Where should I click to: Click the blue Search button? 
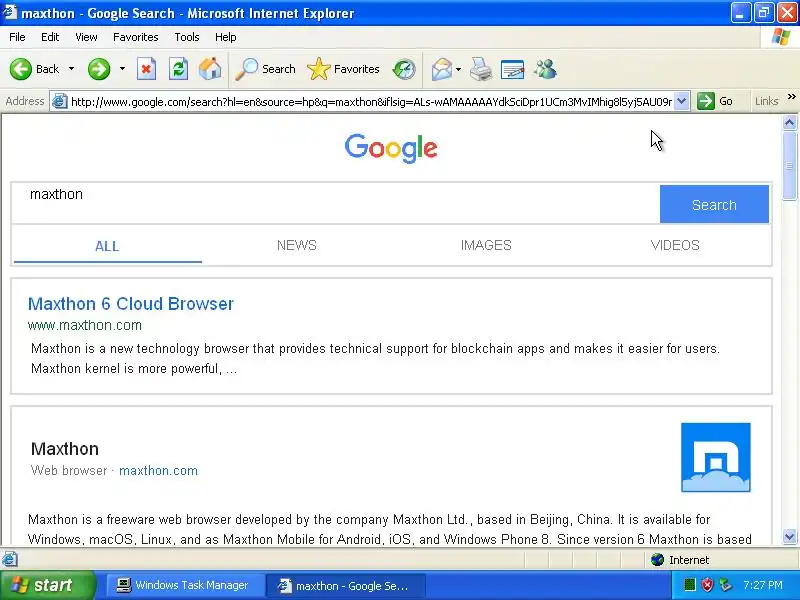tap(714, 204)
